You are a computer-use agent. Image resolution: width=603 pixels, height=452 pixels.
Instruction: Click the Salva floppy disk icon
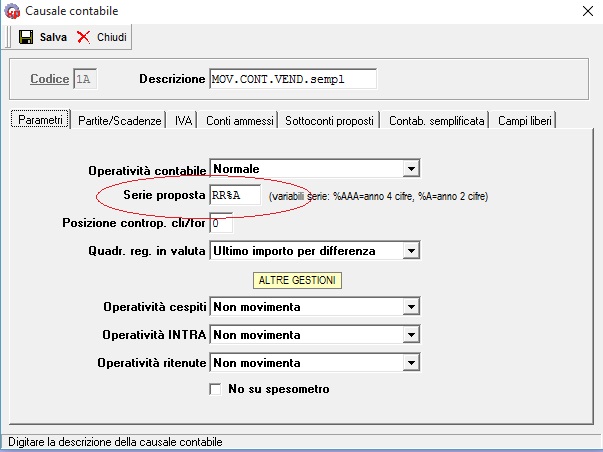(x=25, y=37)
